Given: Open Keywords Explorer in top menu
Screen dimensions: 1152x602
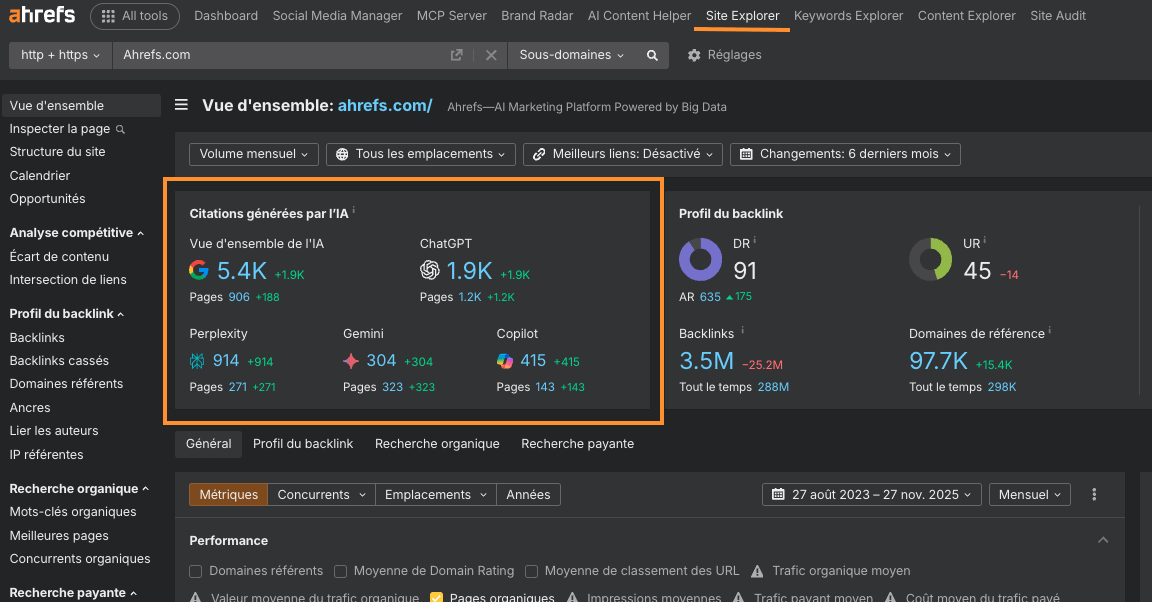Looking at the screenshot, I should click(x=848, y=16).
